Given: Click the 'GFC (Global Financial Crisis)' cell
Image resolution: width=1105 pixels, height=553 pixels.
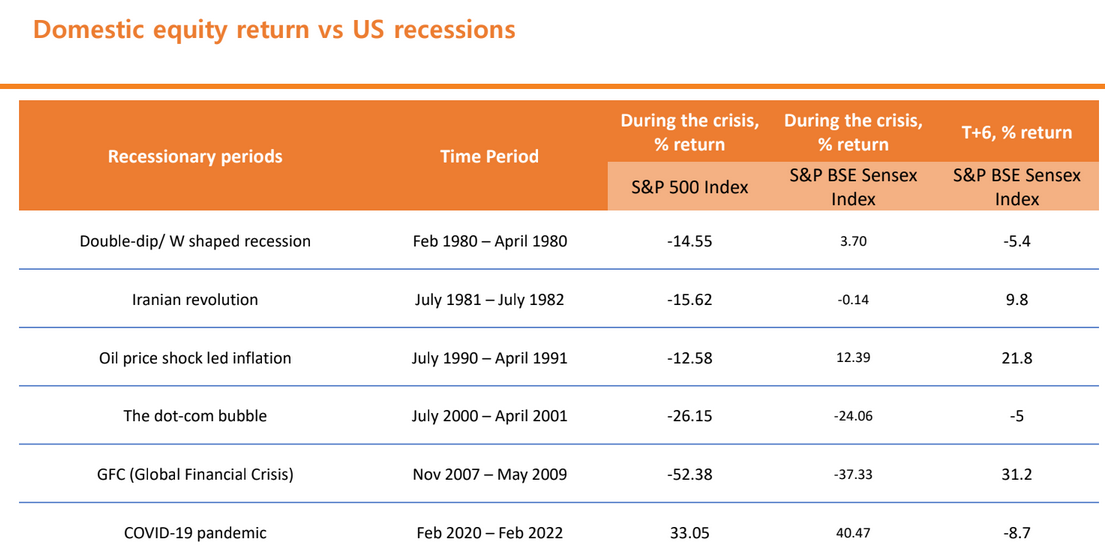Looking at the screenshot, I should [x=195, y=474].
